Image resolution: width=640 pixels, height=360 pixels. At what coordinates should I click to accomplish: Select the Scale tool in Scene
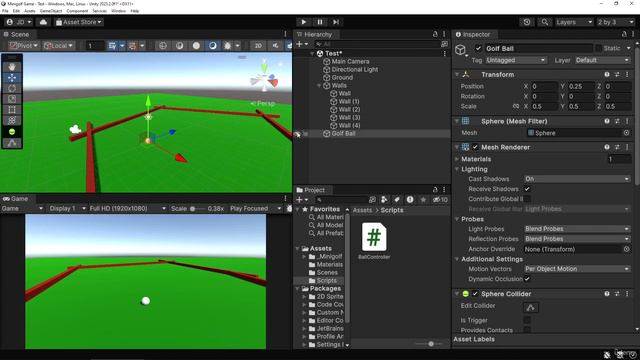click(12, 99)
